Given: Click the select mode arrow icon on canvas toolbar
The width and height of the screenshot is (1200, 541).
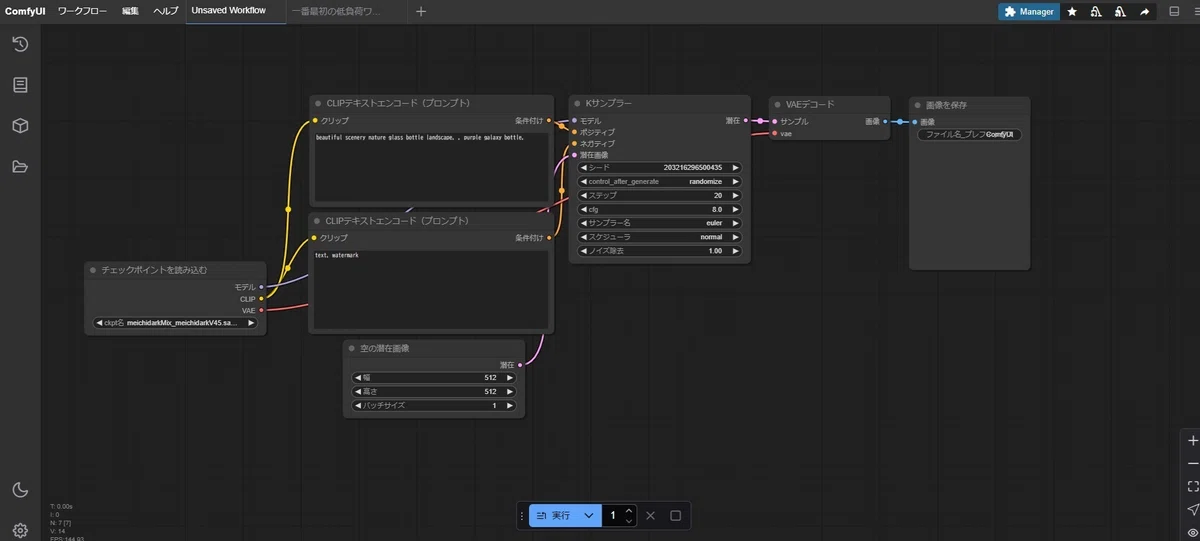Looking at the screenshot, I should (x=1191, y=510).
